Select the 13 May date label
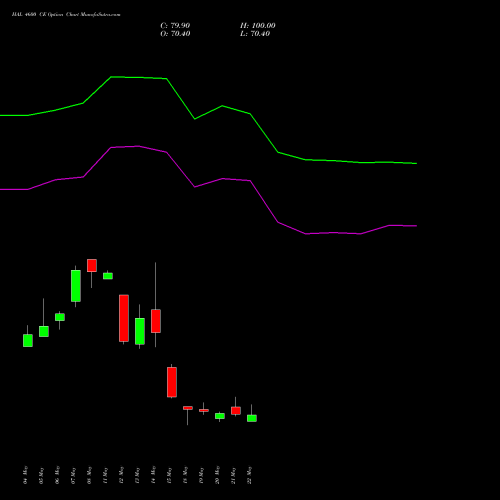This screenshot has width=500, height=500. pos(138,475)
